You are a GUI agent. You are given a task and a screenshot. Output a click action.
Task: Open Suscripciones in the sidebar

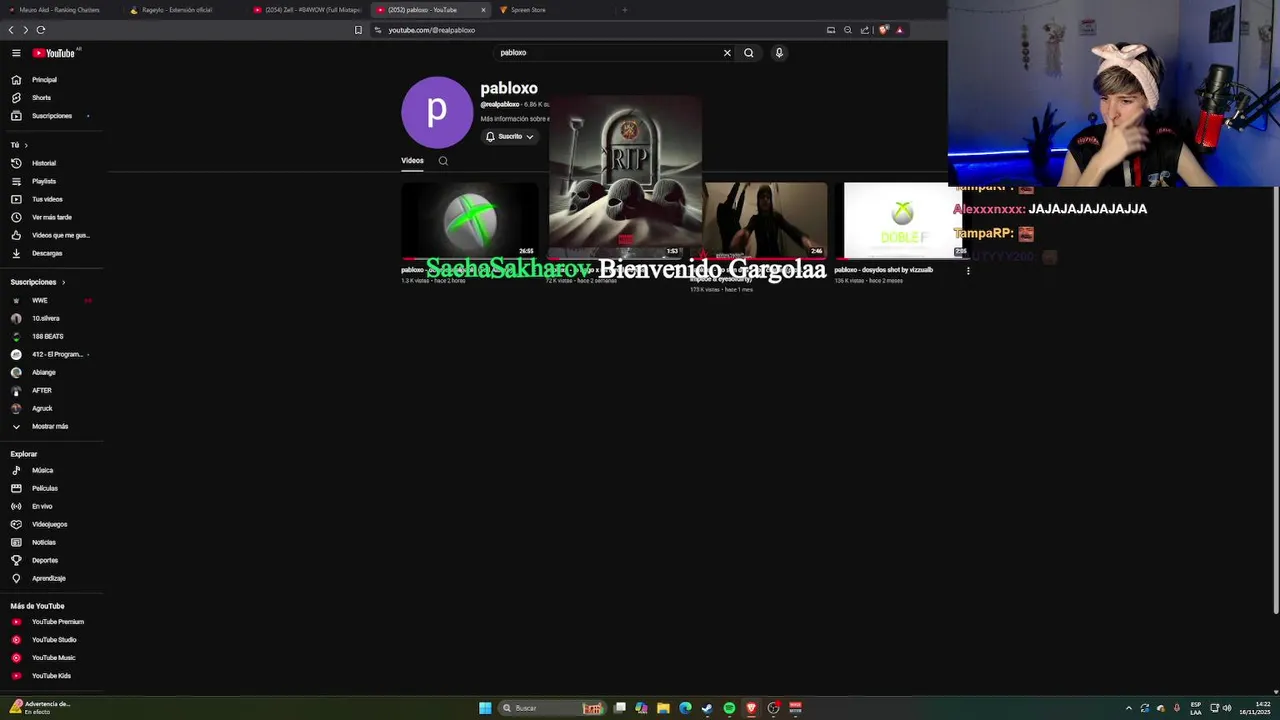(x=51, y=116)
